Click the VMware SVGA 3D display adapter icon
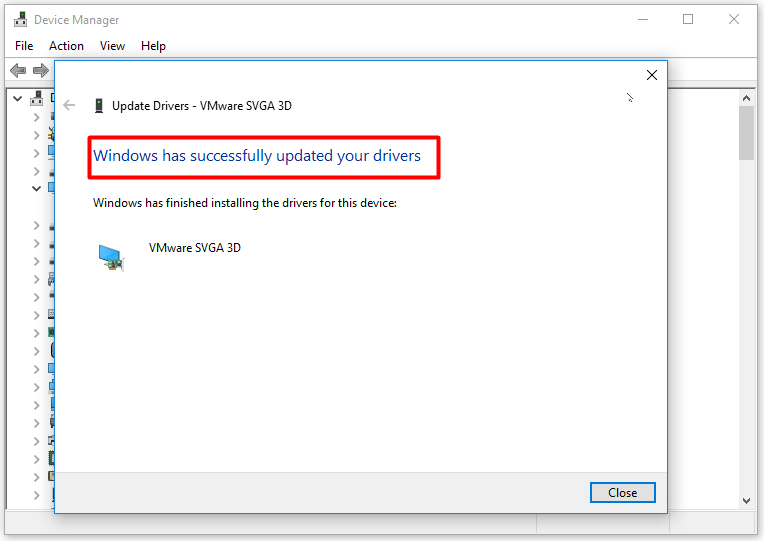This screenshot has width=764, height=541. tap(111, 258)
